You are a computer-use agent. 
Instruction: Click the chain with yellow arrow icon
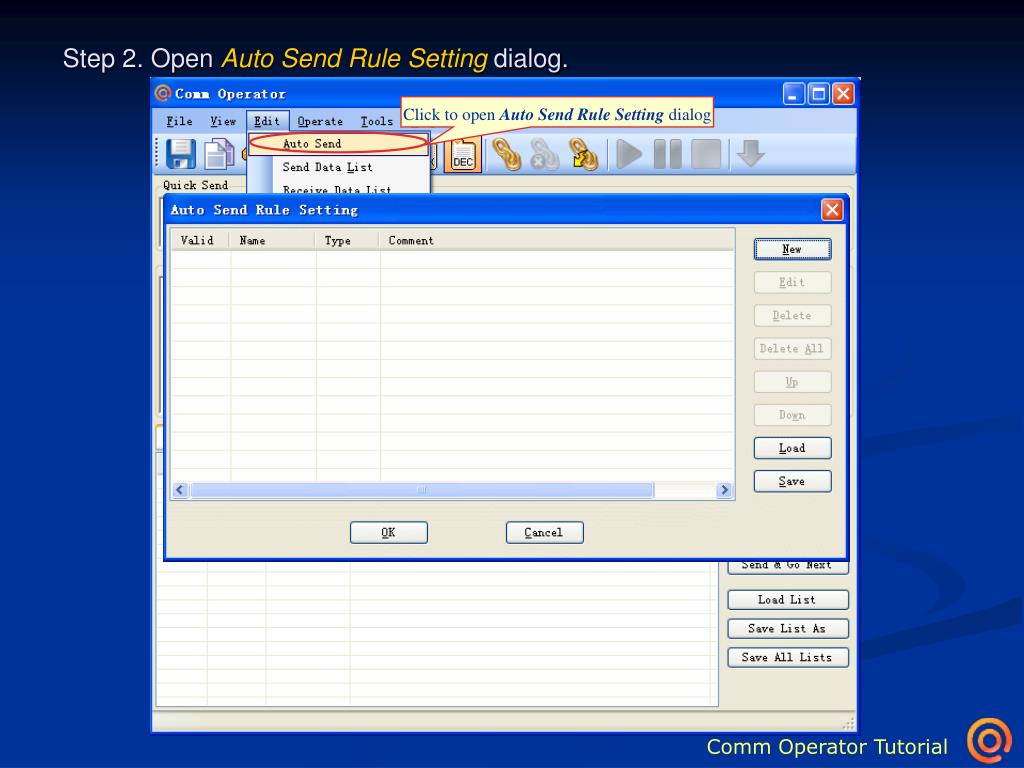[583, 154]
